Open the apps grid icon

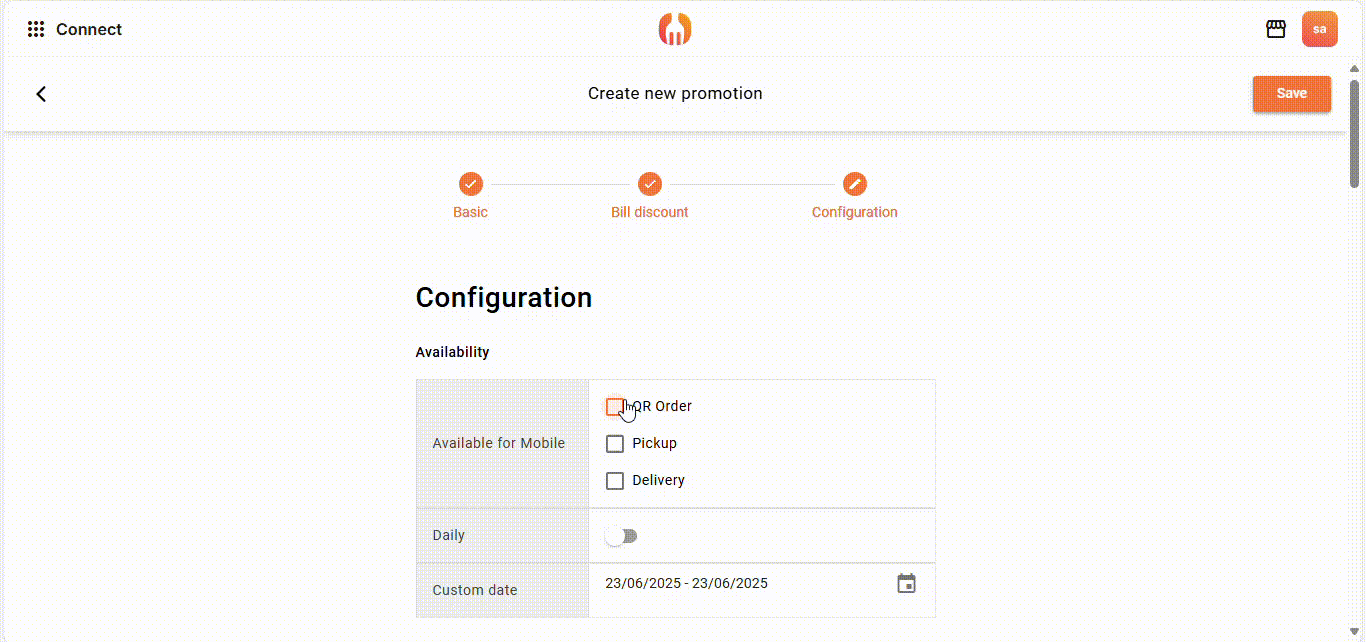point(36,29)
